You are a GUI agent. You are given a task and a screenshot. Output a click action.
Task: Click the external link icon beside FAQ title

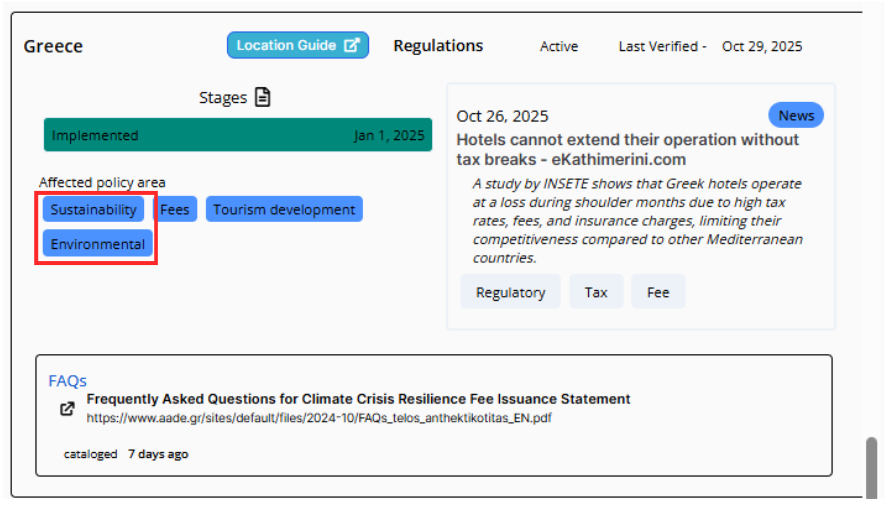tap(67, 408)
